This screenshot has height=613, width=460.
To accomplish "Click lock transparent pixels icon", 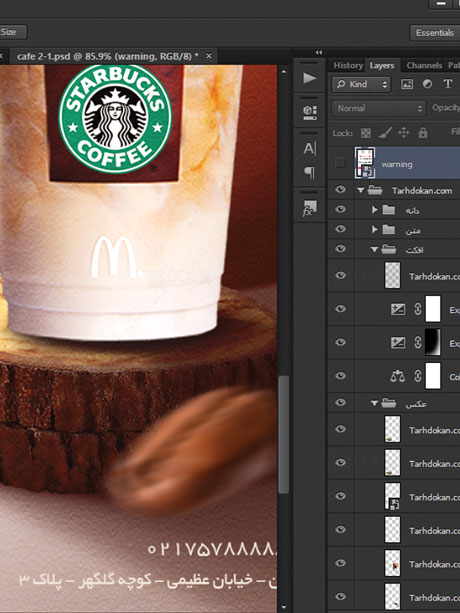I will (366, 133).
